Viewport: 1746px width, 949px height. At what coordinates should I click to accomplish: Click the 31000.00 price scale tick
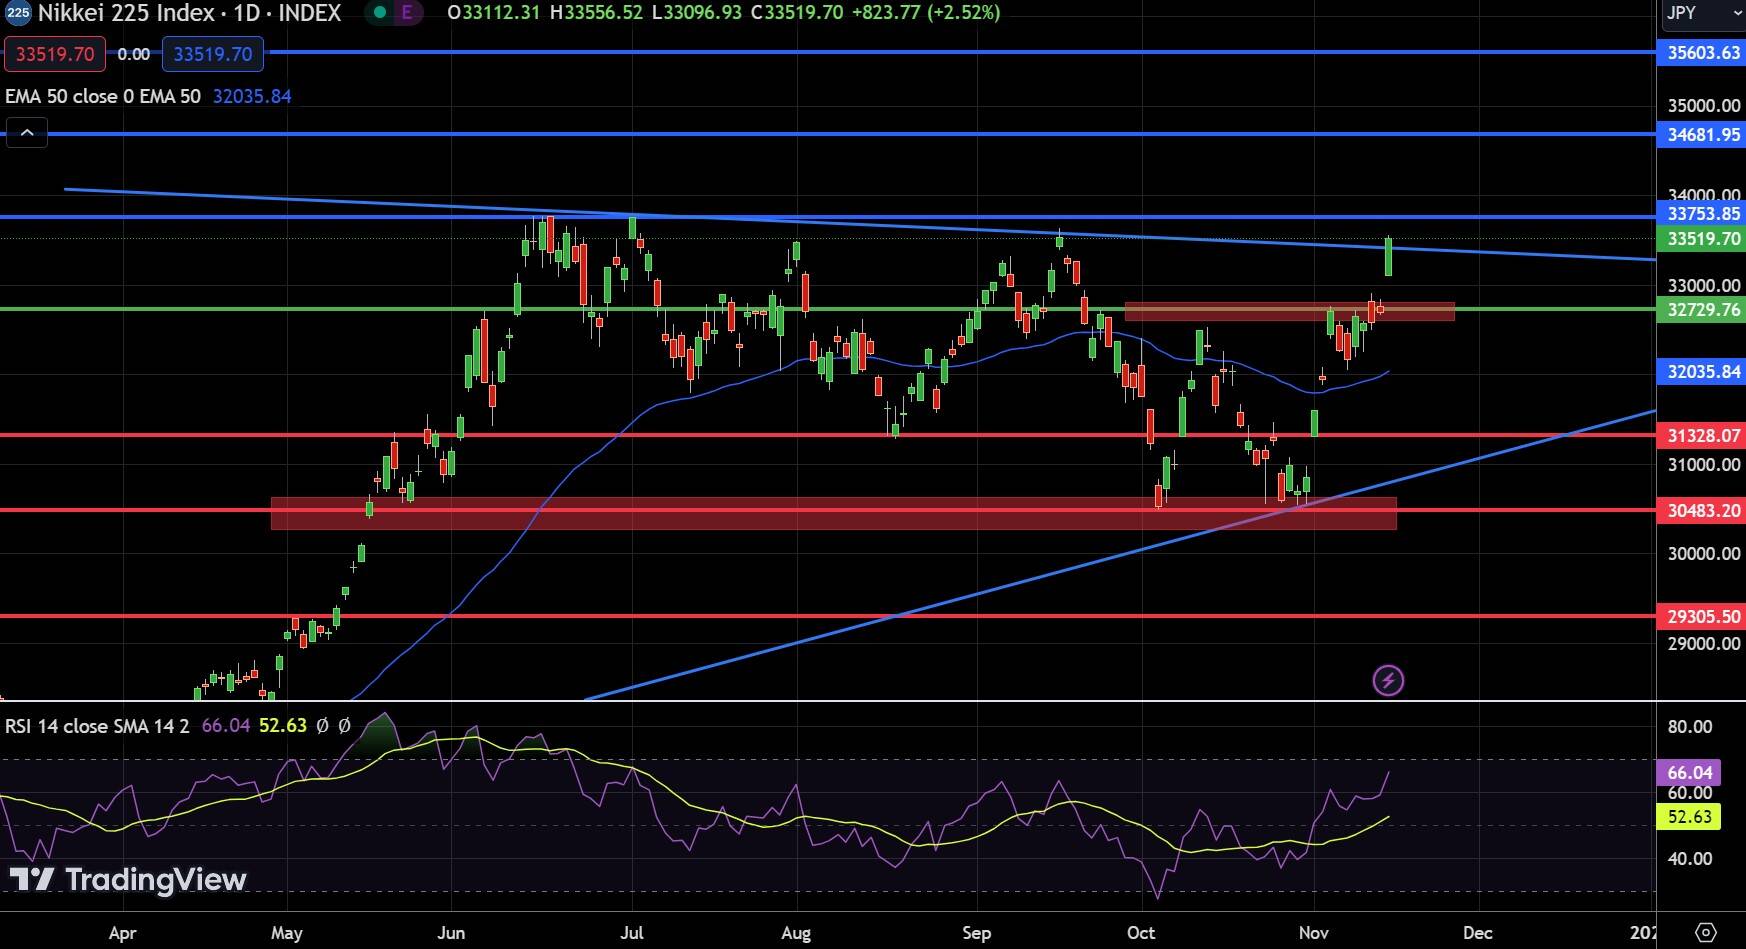[x=1704, y=465]
